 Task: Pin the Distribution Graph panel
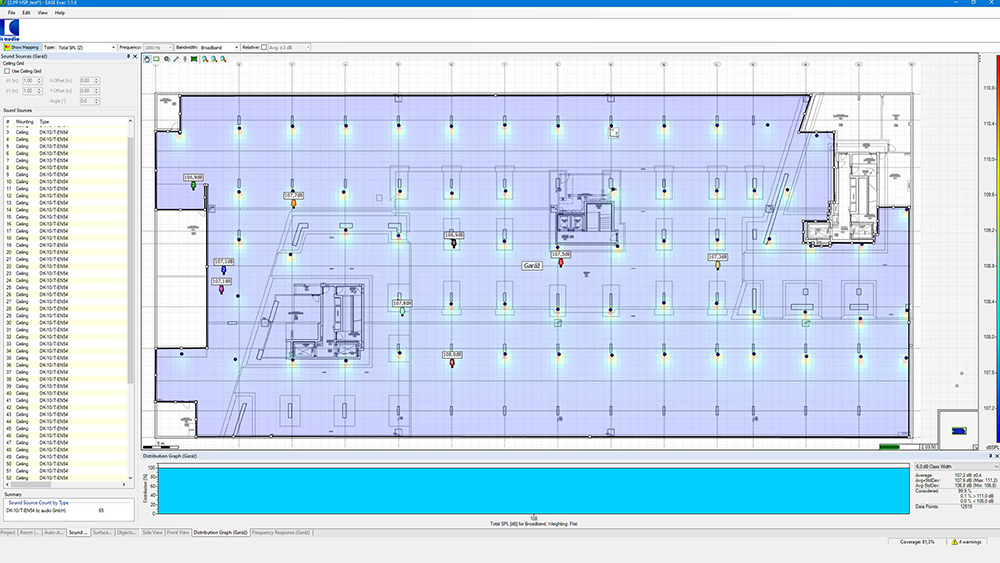990,456
